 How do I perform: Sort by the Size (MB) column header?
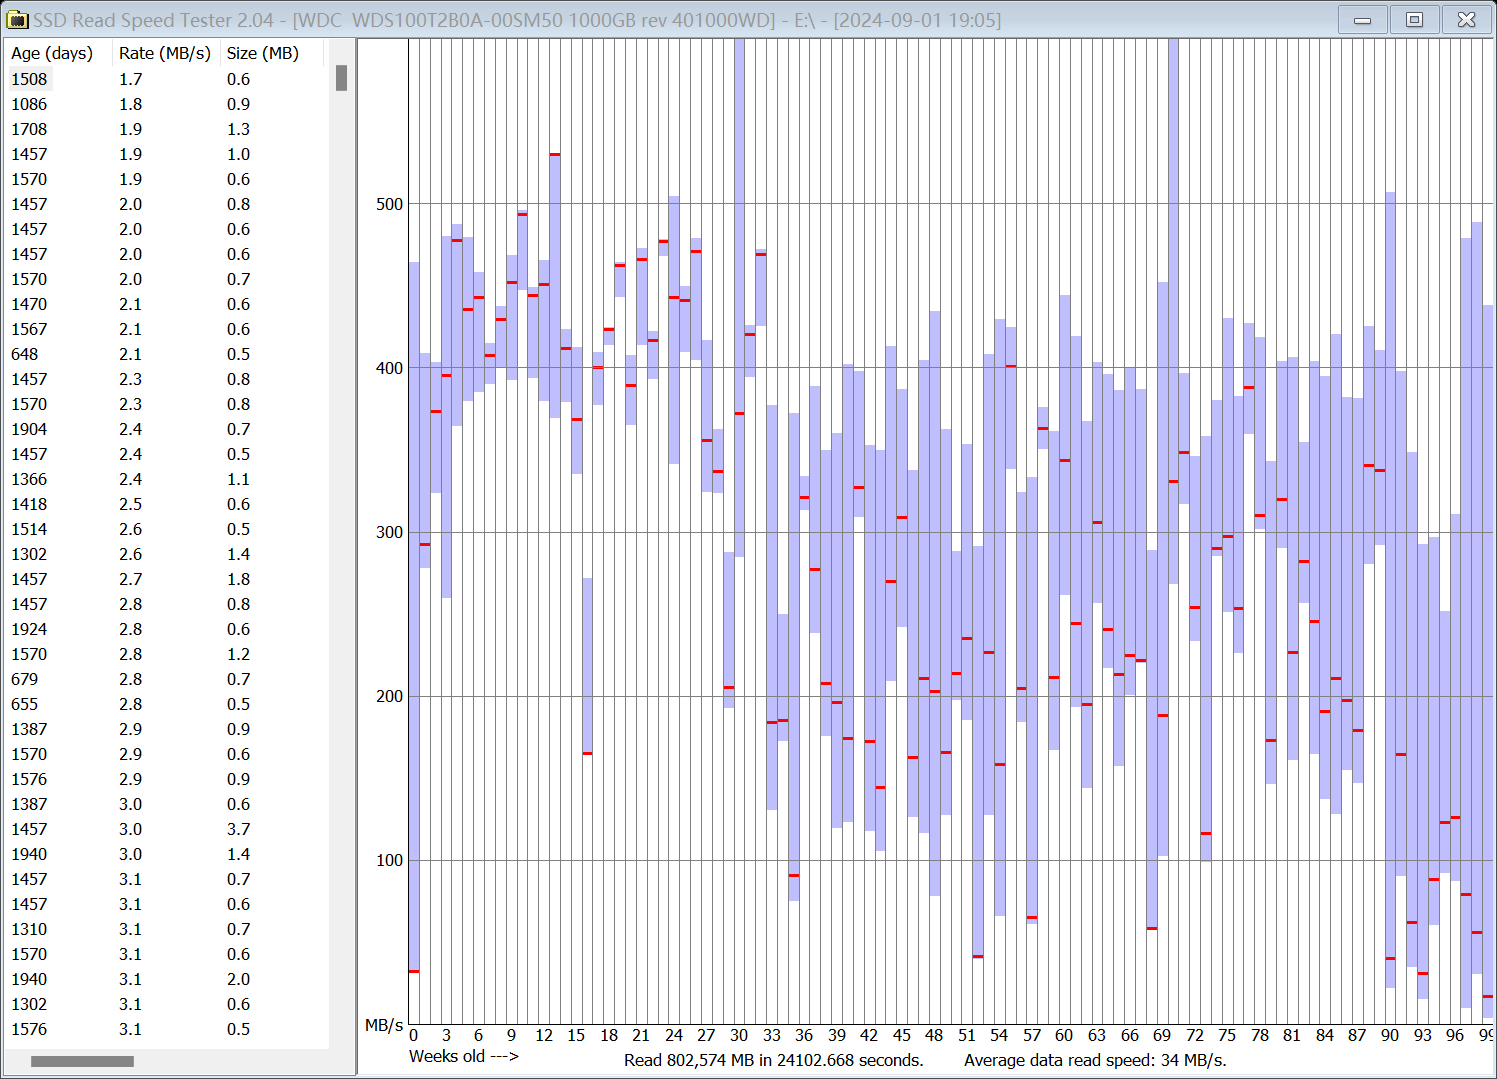pos(263,54)
